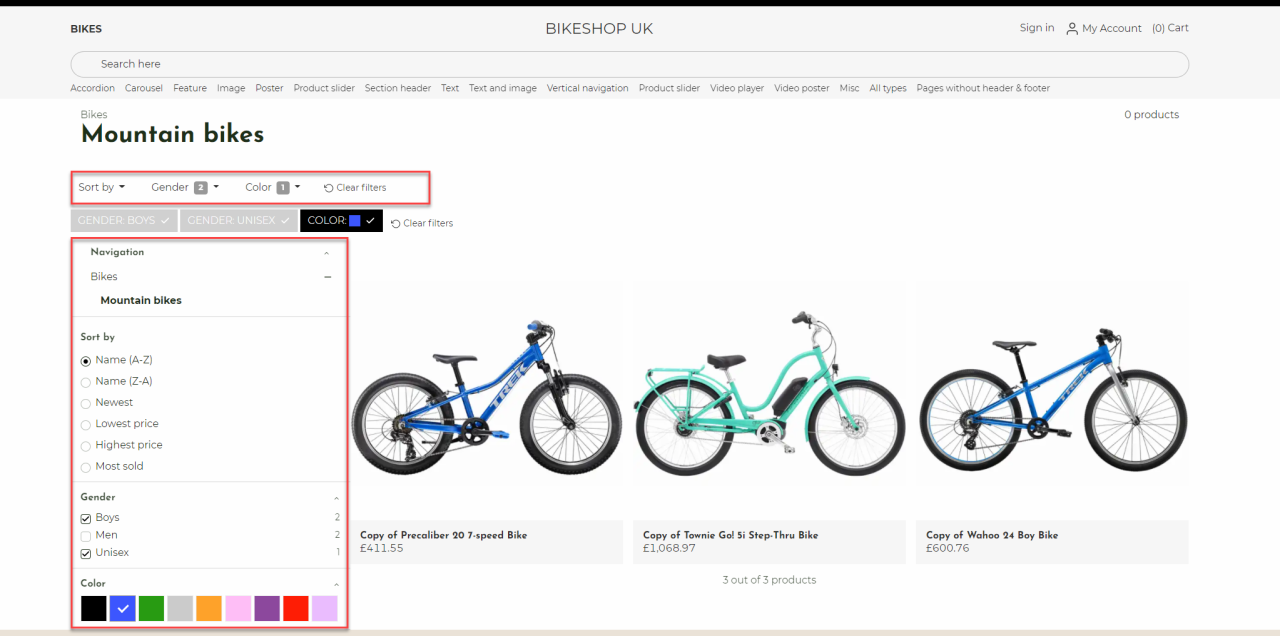The height and width of the screenshot is (636, 1280).
Task: Click the My Account user icon
Action: pyautogui.click(x=1072, y=29)
